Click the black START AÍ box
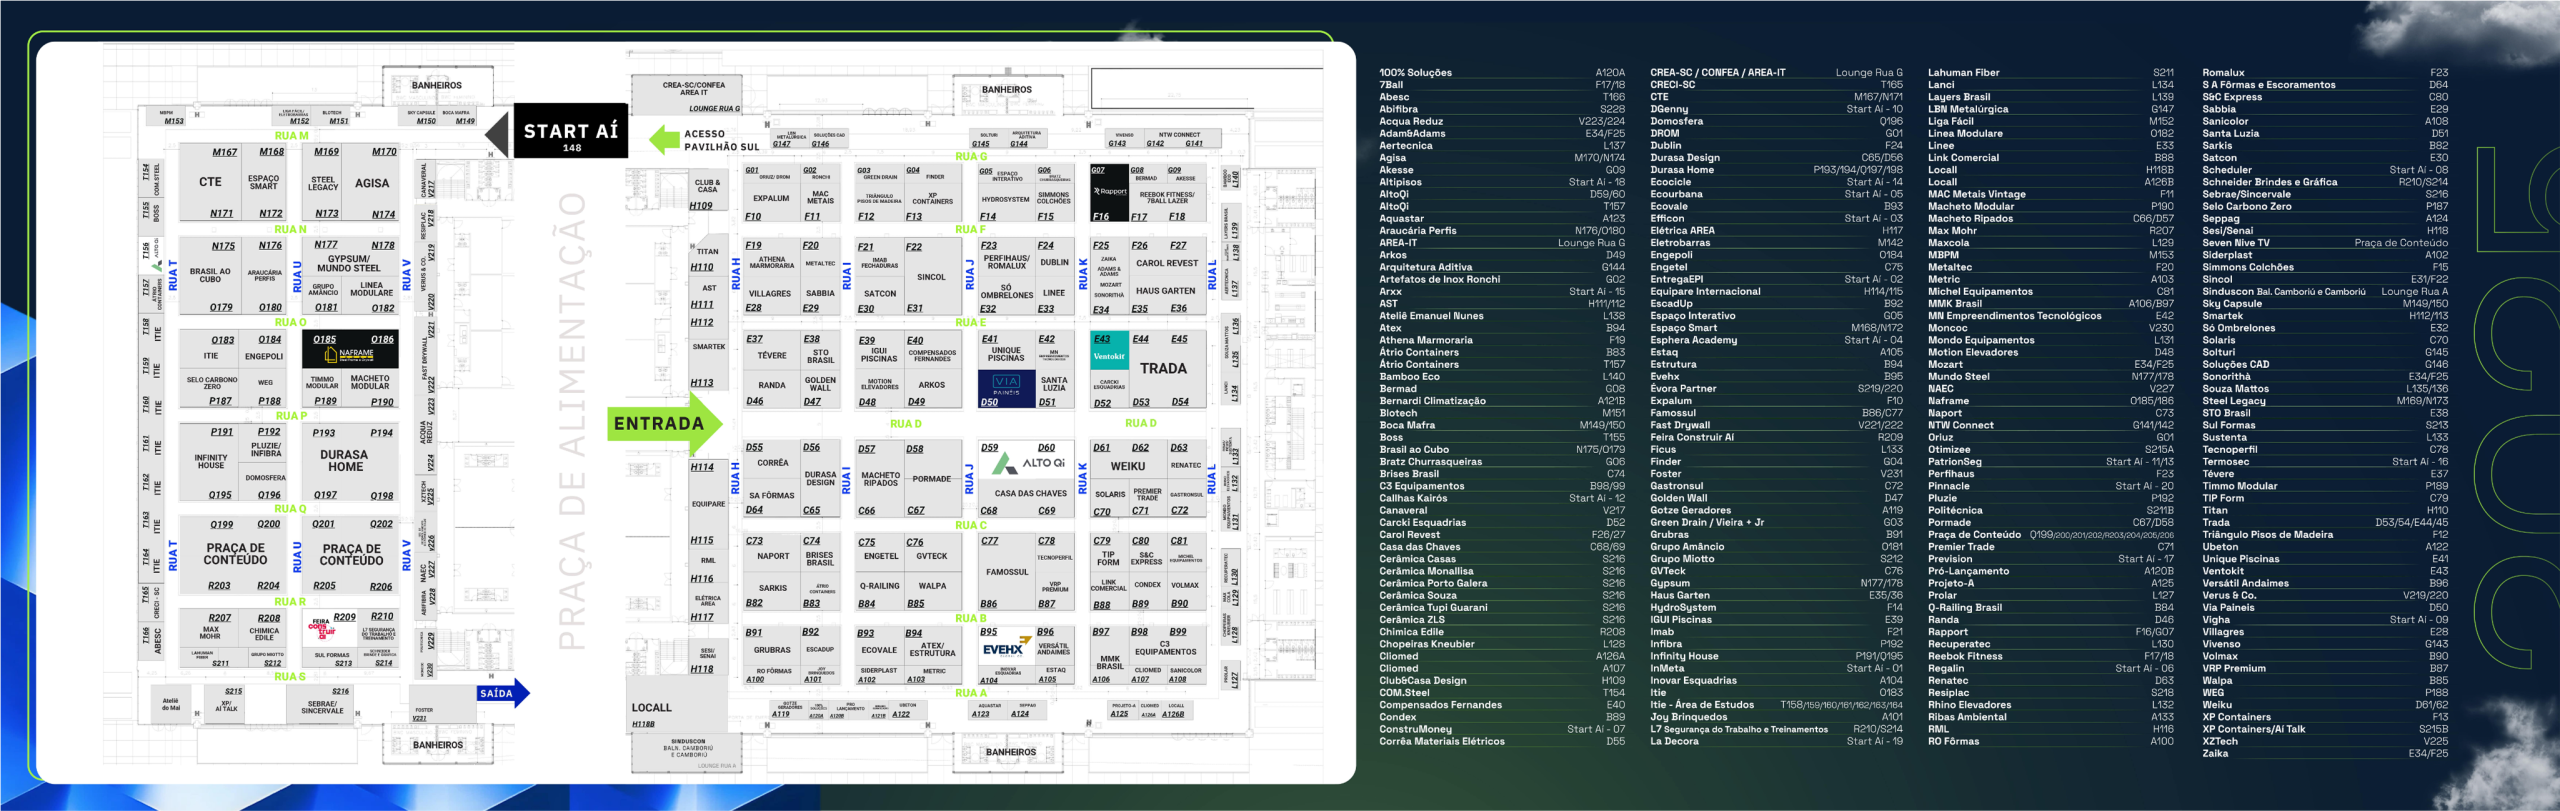The height and width of the screenshot is (811, 2560). point(571,131)
